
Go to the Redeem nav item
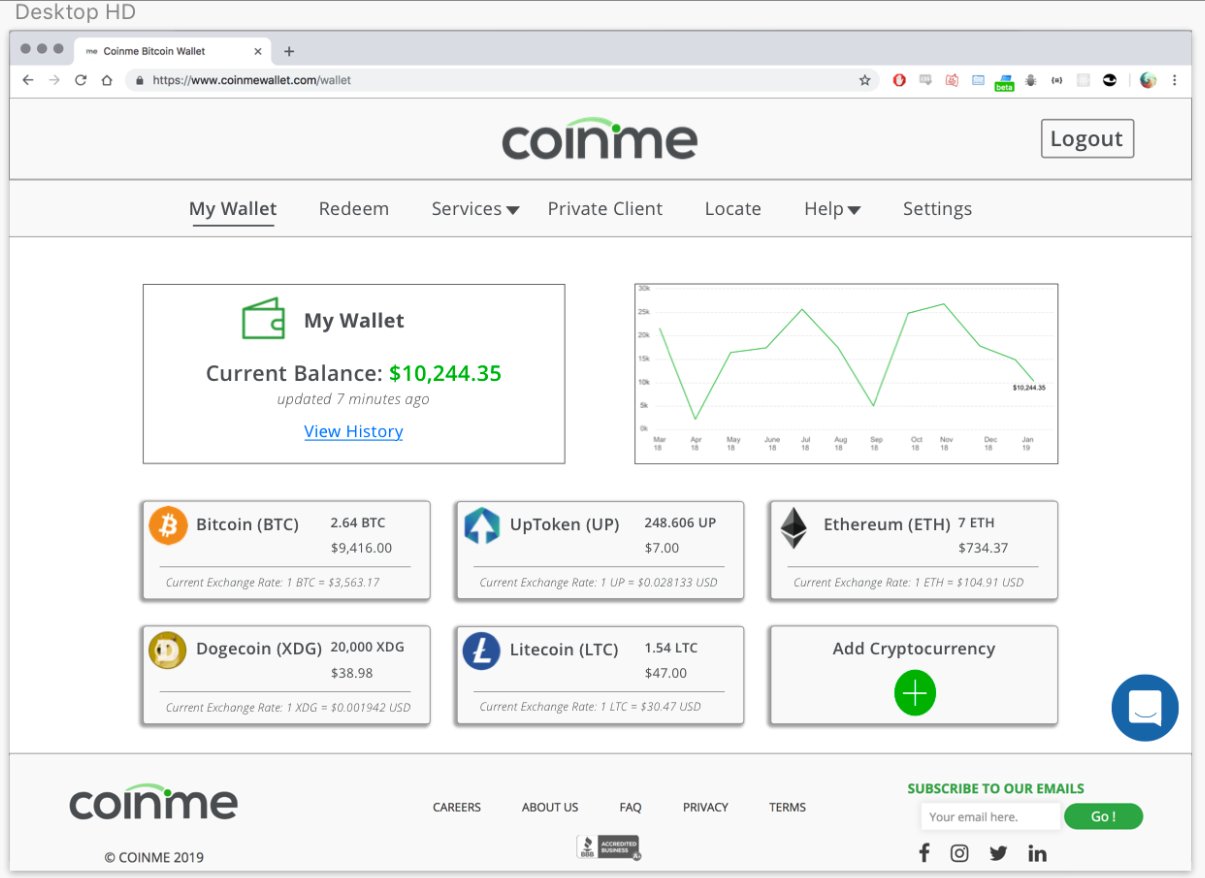[x=354, y=209]
